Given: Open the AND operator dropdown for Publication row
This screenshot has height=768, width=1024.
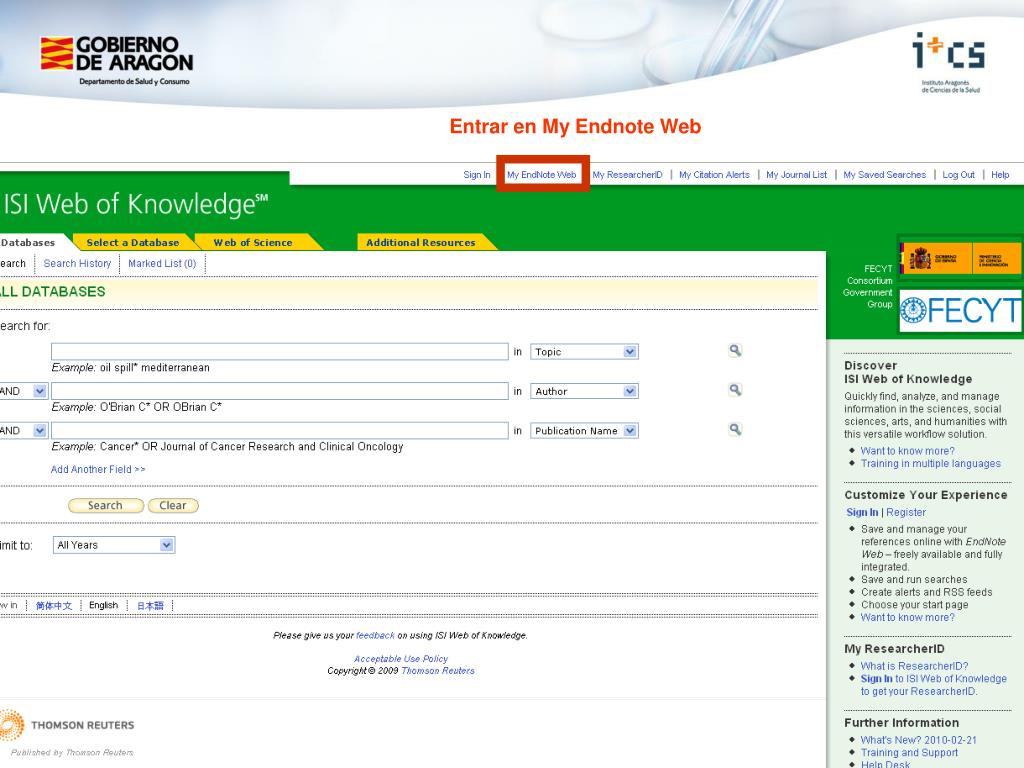Looking at the screenshot, I should 23,430.
